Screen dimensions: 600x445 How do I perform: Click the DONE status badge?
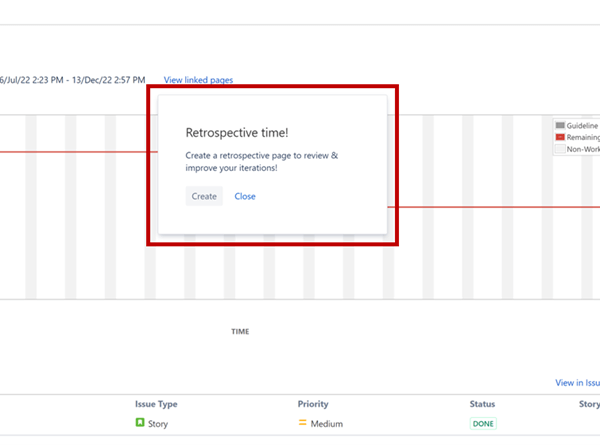[x=482, y=424]
